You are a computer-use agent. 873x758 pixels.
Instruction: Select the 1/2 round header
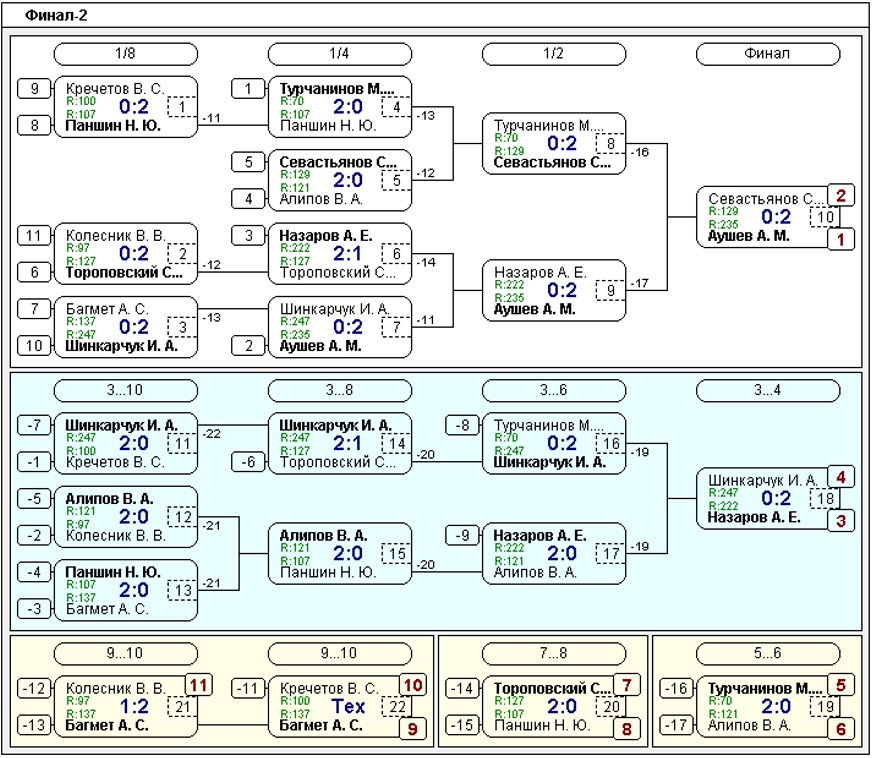553,54
